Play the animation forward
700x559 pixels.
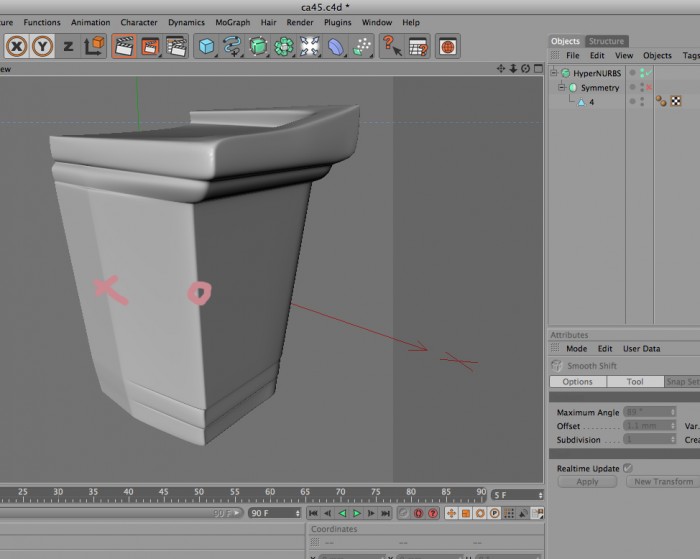[357, 513]
